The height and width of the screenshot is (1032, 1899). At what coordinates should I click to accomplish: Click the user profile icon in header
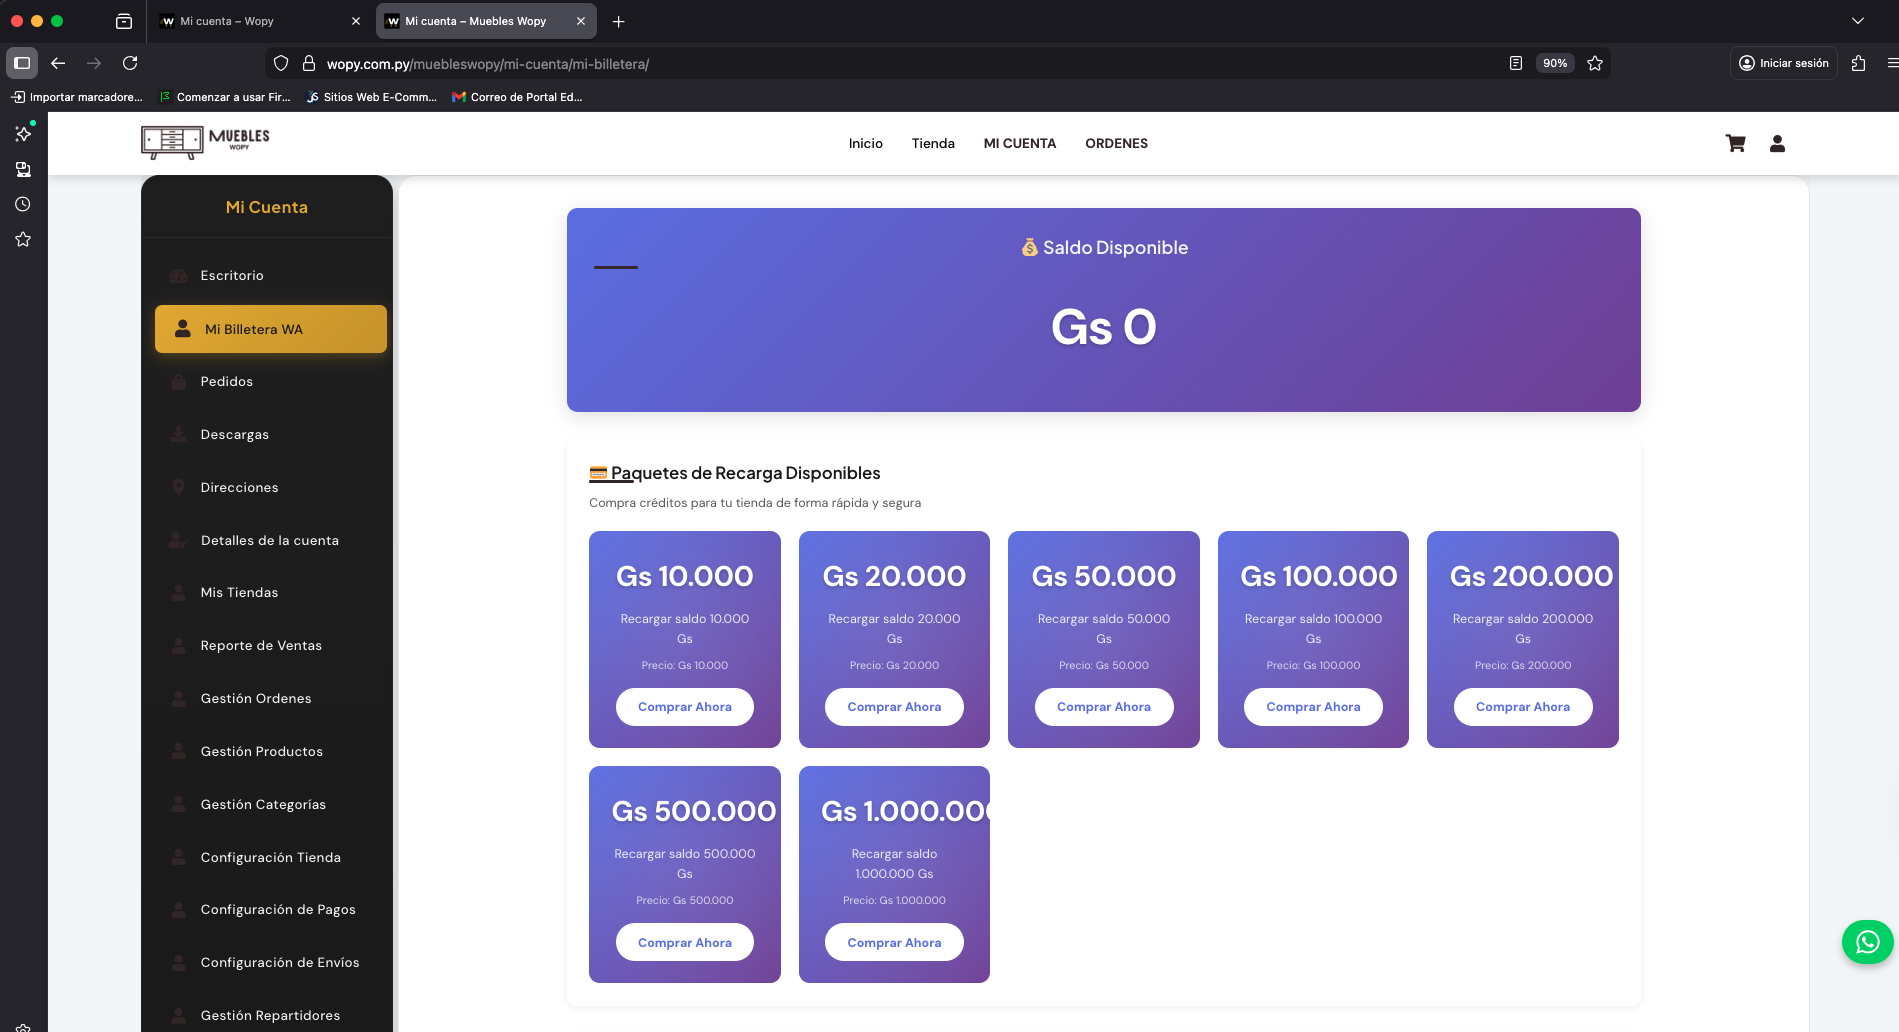point(1777,144)
